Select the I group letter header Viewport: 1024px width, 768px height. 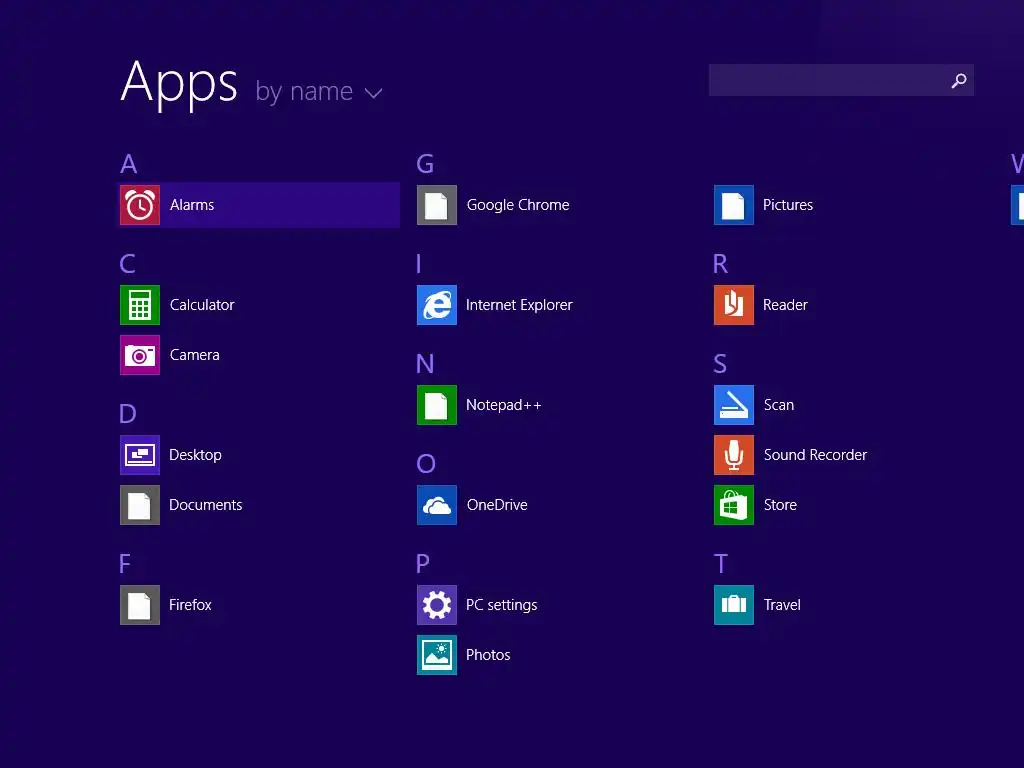419,264
